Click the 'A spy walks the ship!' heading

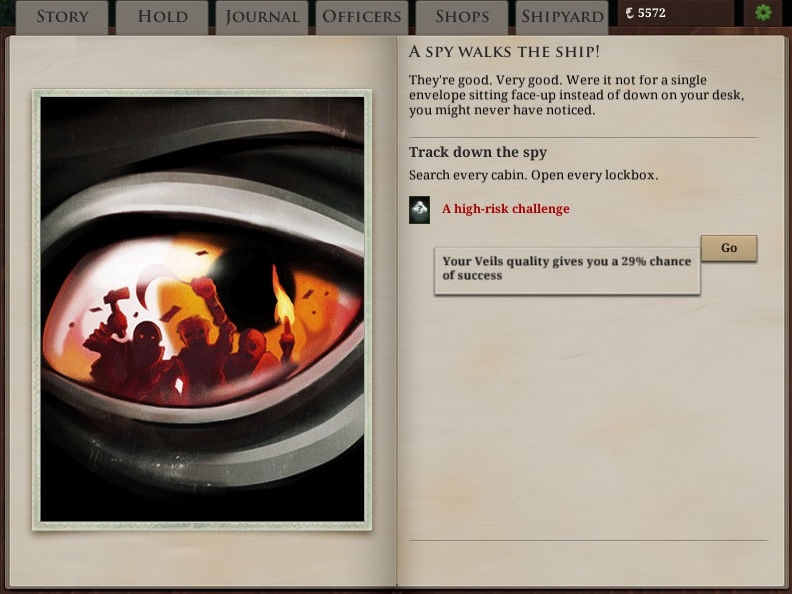(x=504, y=52)
